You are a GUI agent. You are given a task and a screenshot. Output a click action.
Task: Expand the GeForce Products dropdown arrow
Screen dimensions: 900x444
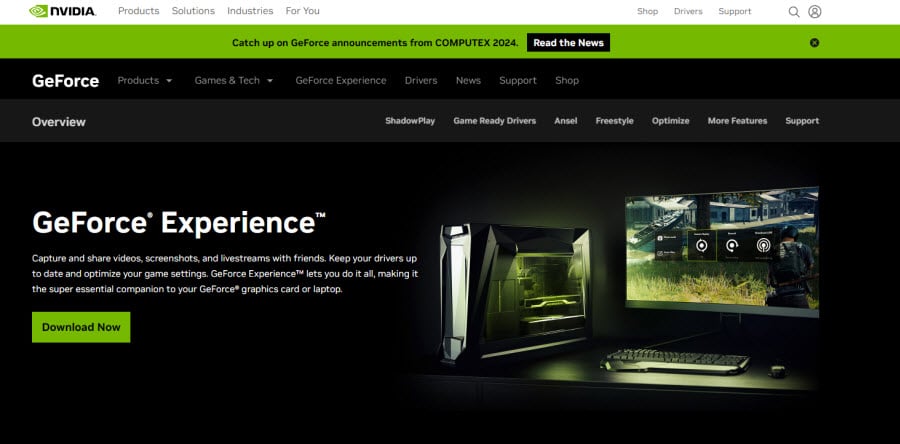[x=169, y=81]
